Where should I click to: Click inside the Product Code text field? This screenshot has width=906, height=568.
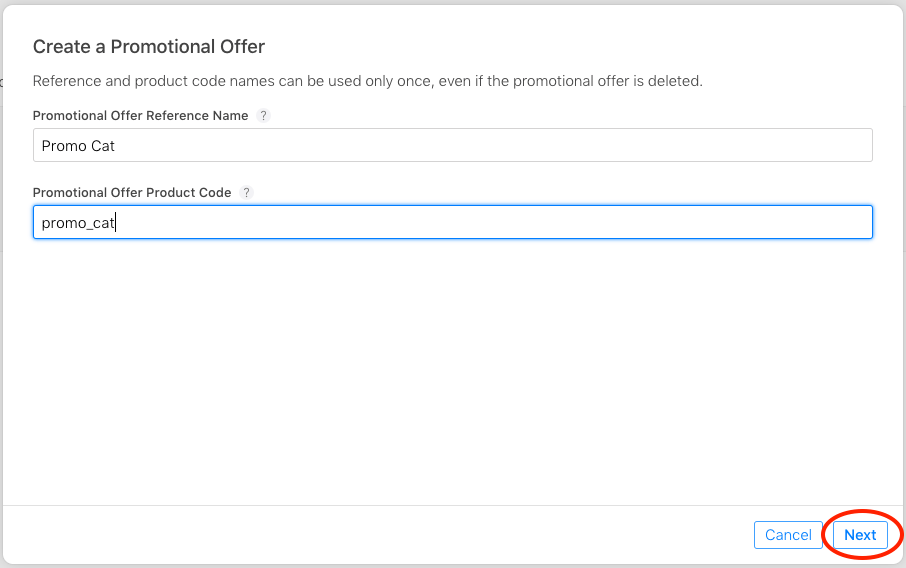452,222
